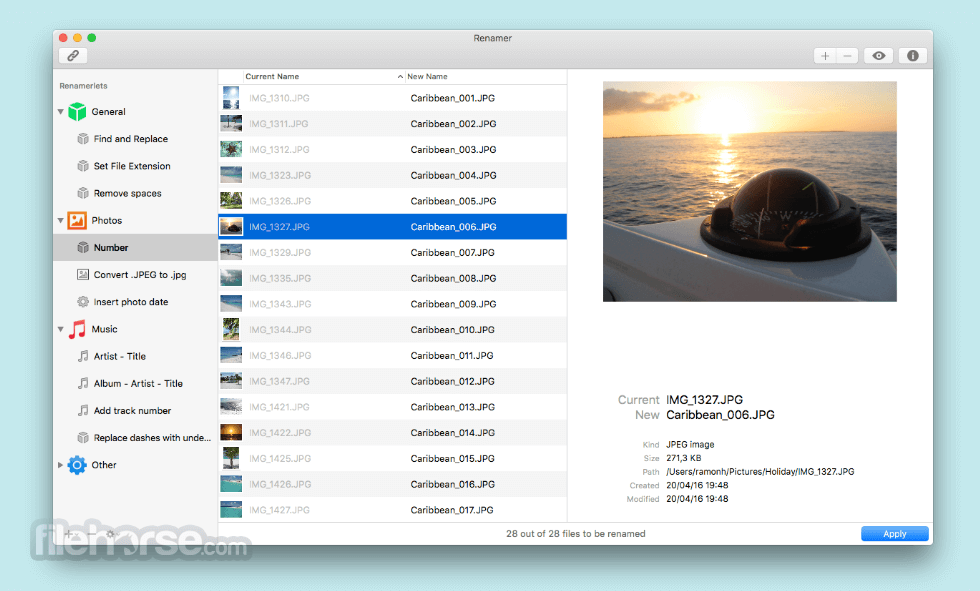Click the cube icon beside Set File Extension
The height and width of the screenshot is (591, 980).
click(x=82, y=166)
